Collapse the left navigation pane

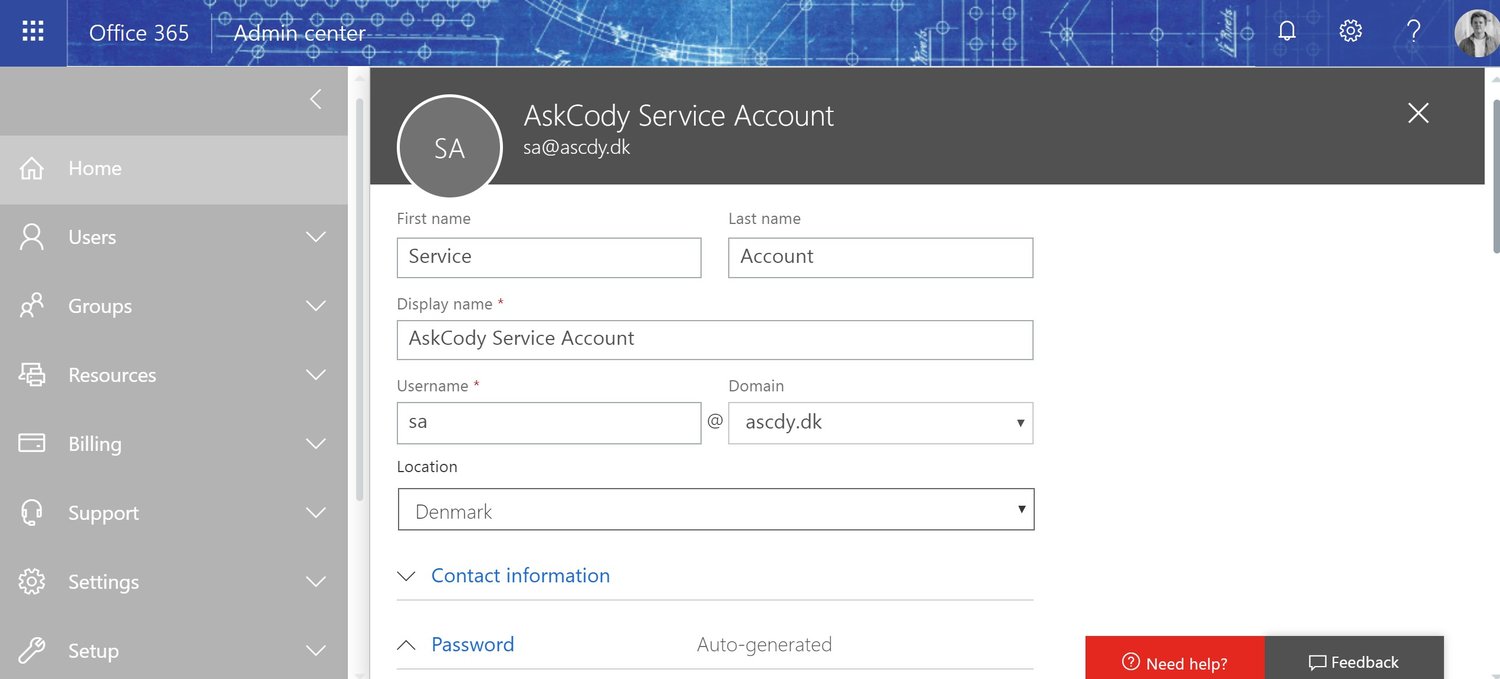[x=316, y=99]
